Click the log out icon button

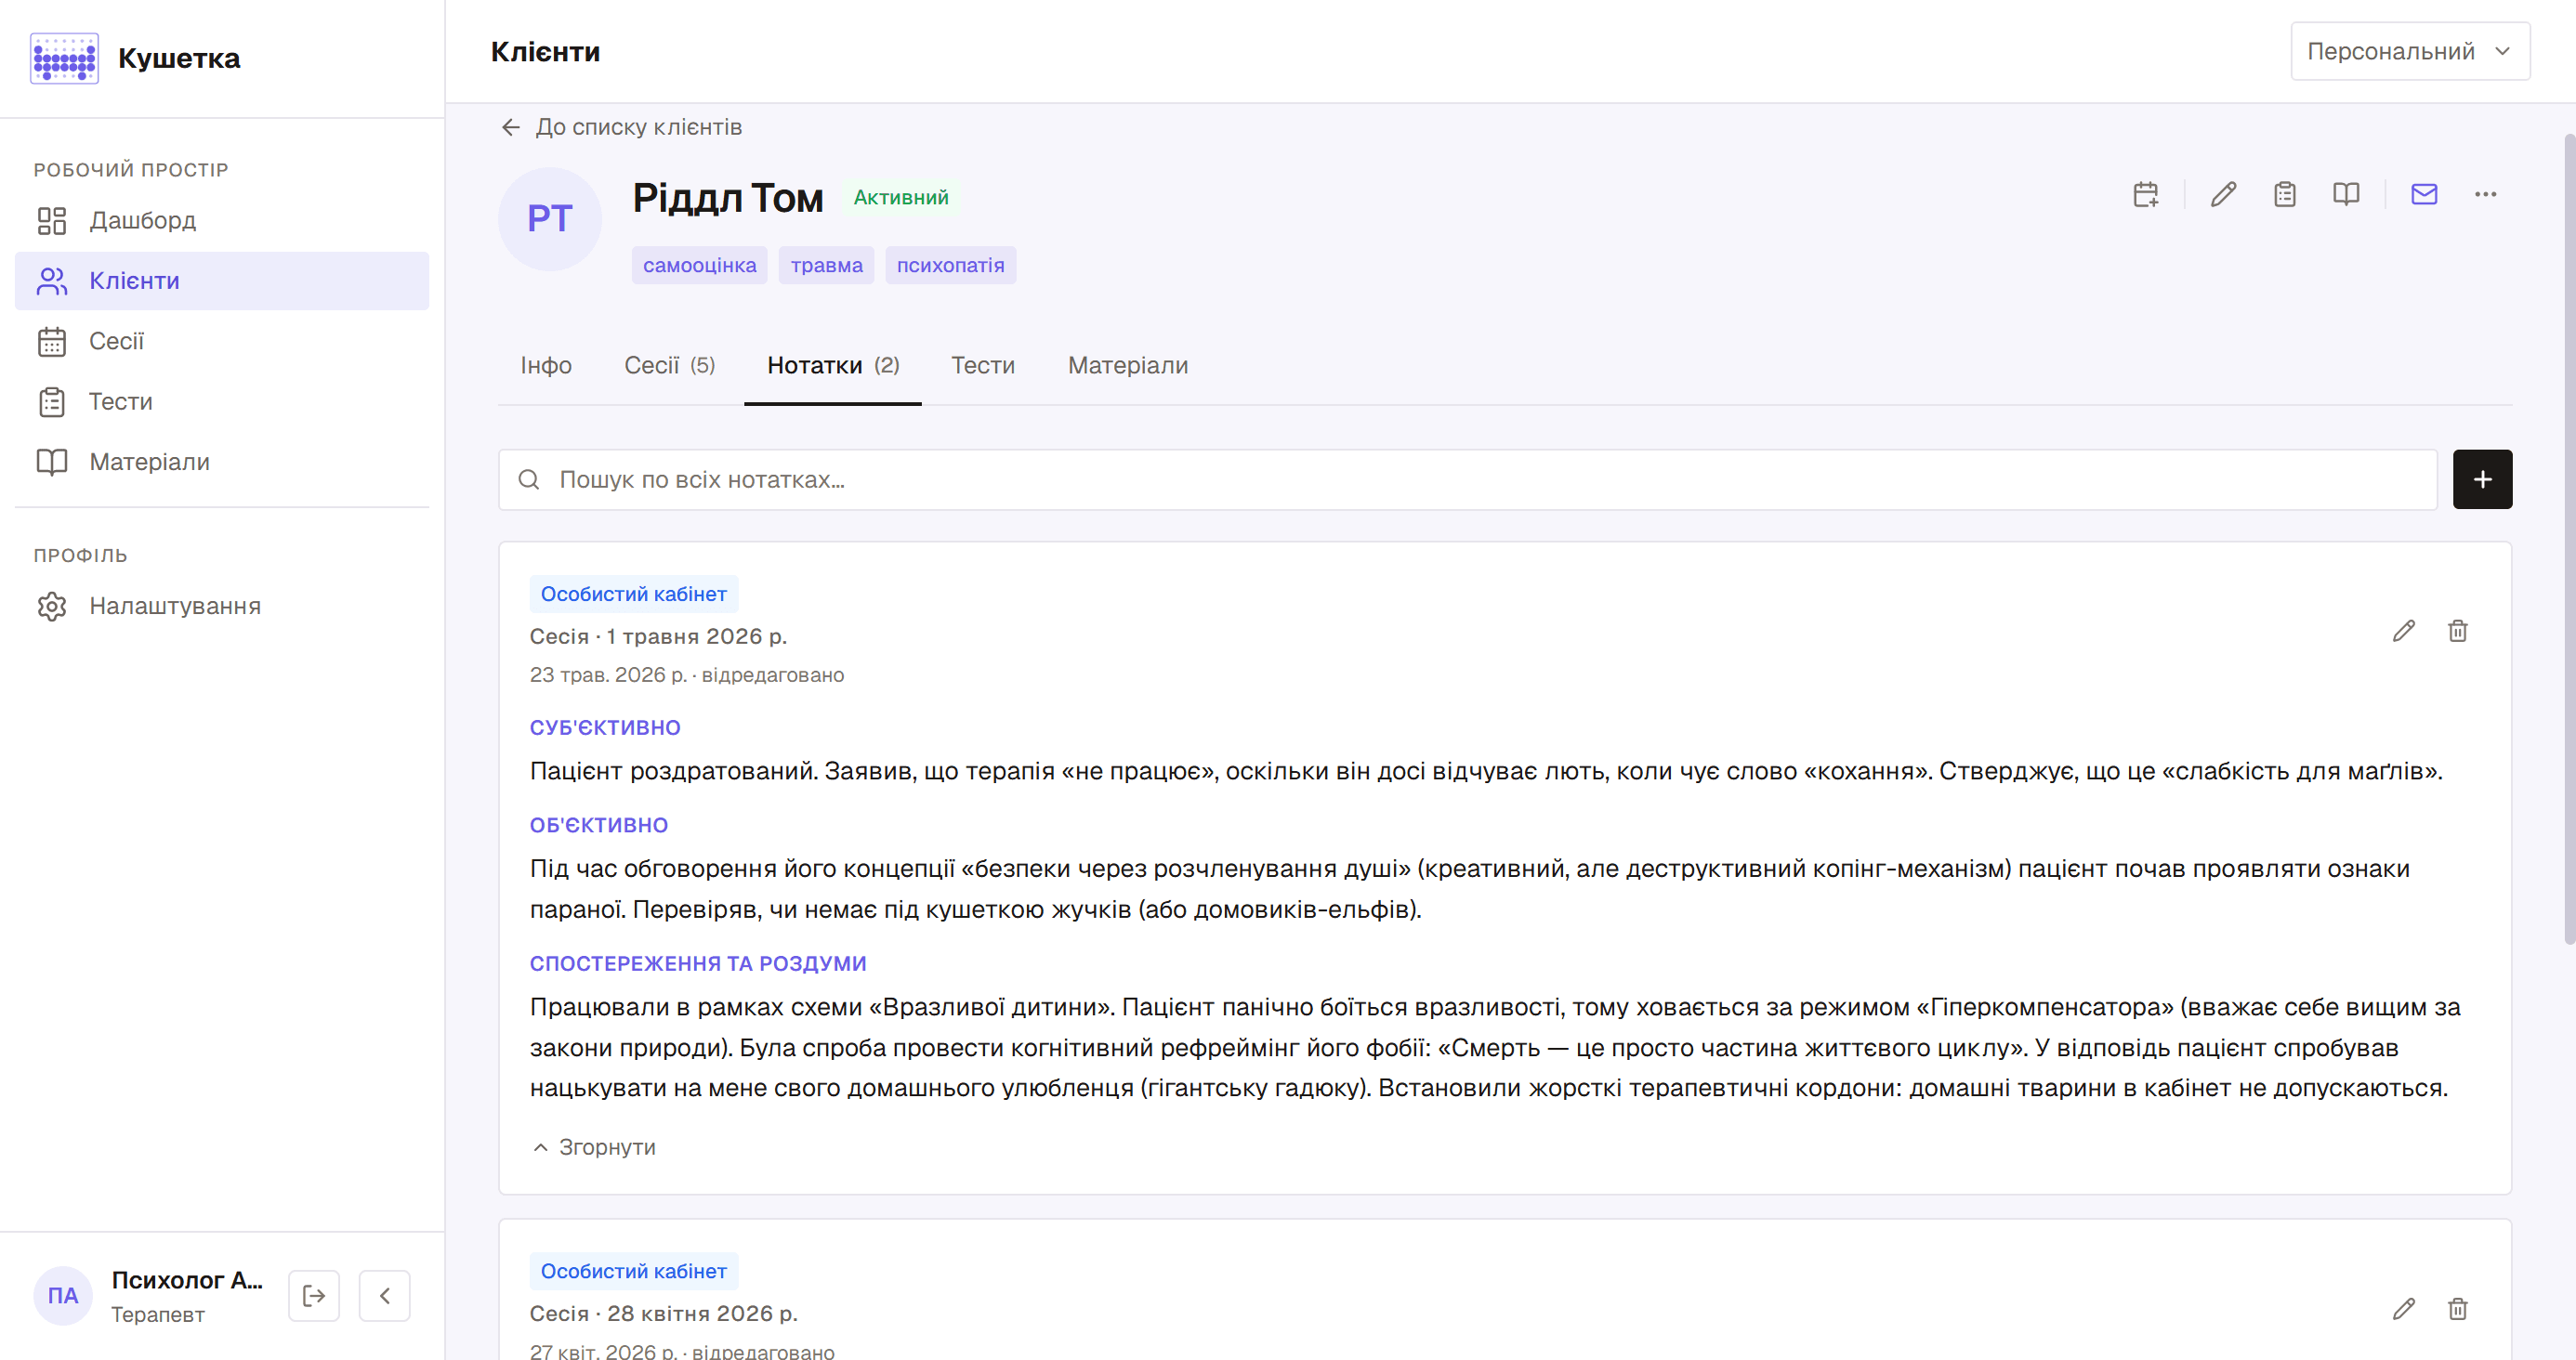[314, 1296]
